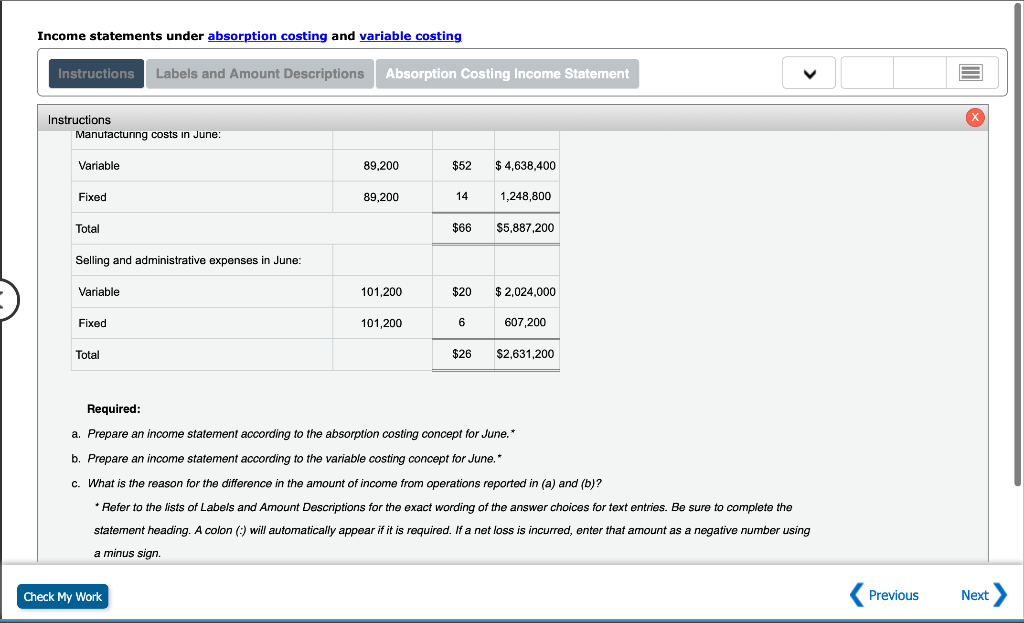Open the Absorption Costing Income Statement tab
The image size is (1024, 623).
tap(506, 72)
